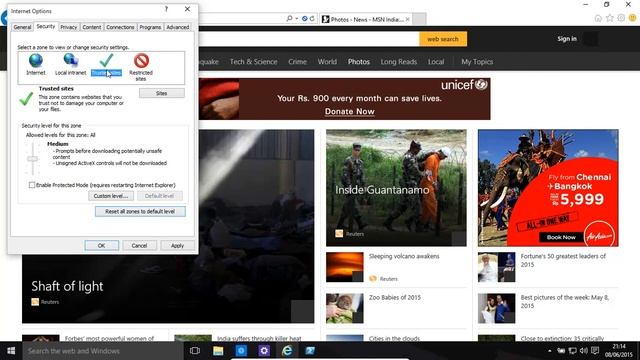The height and width of the screenshot is (360, 640).
Task: Click the Custom level... button
Action: click(111, 196)
